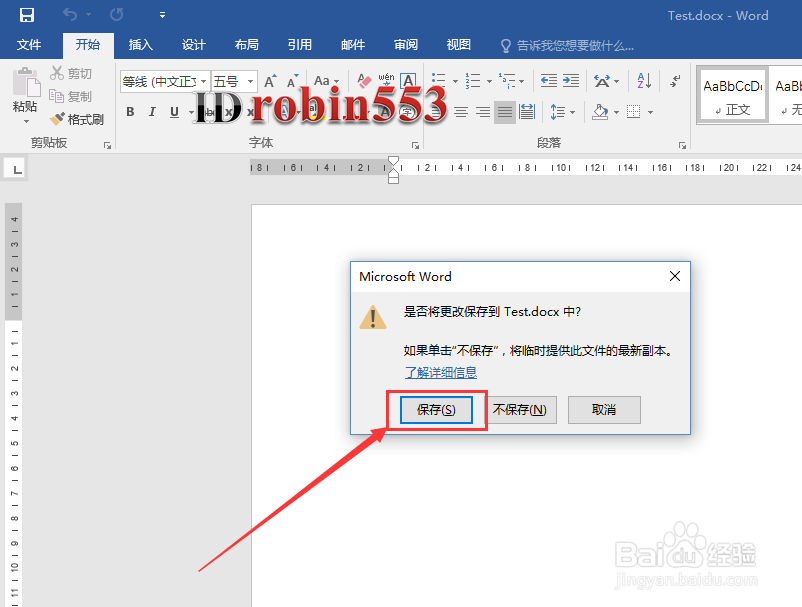Click the Paste (粘贴) icon
The width and height of the screenshot is (802, 607).
[x=25, y=85]
